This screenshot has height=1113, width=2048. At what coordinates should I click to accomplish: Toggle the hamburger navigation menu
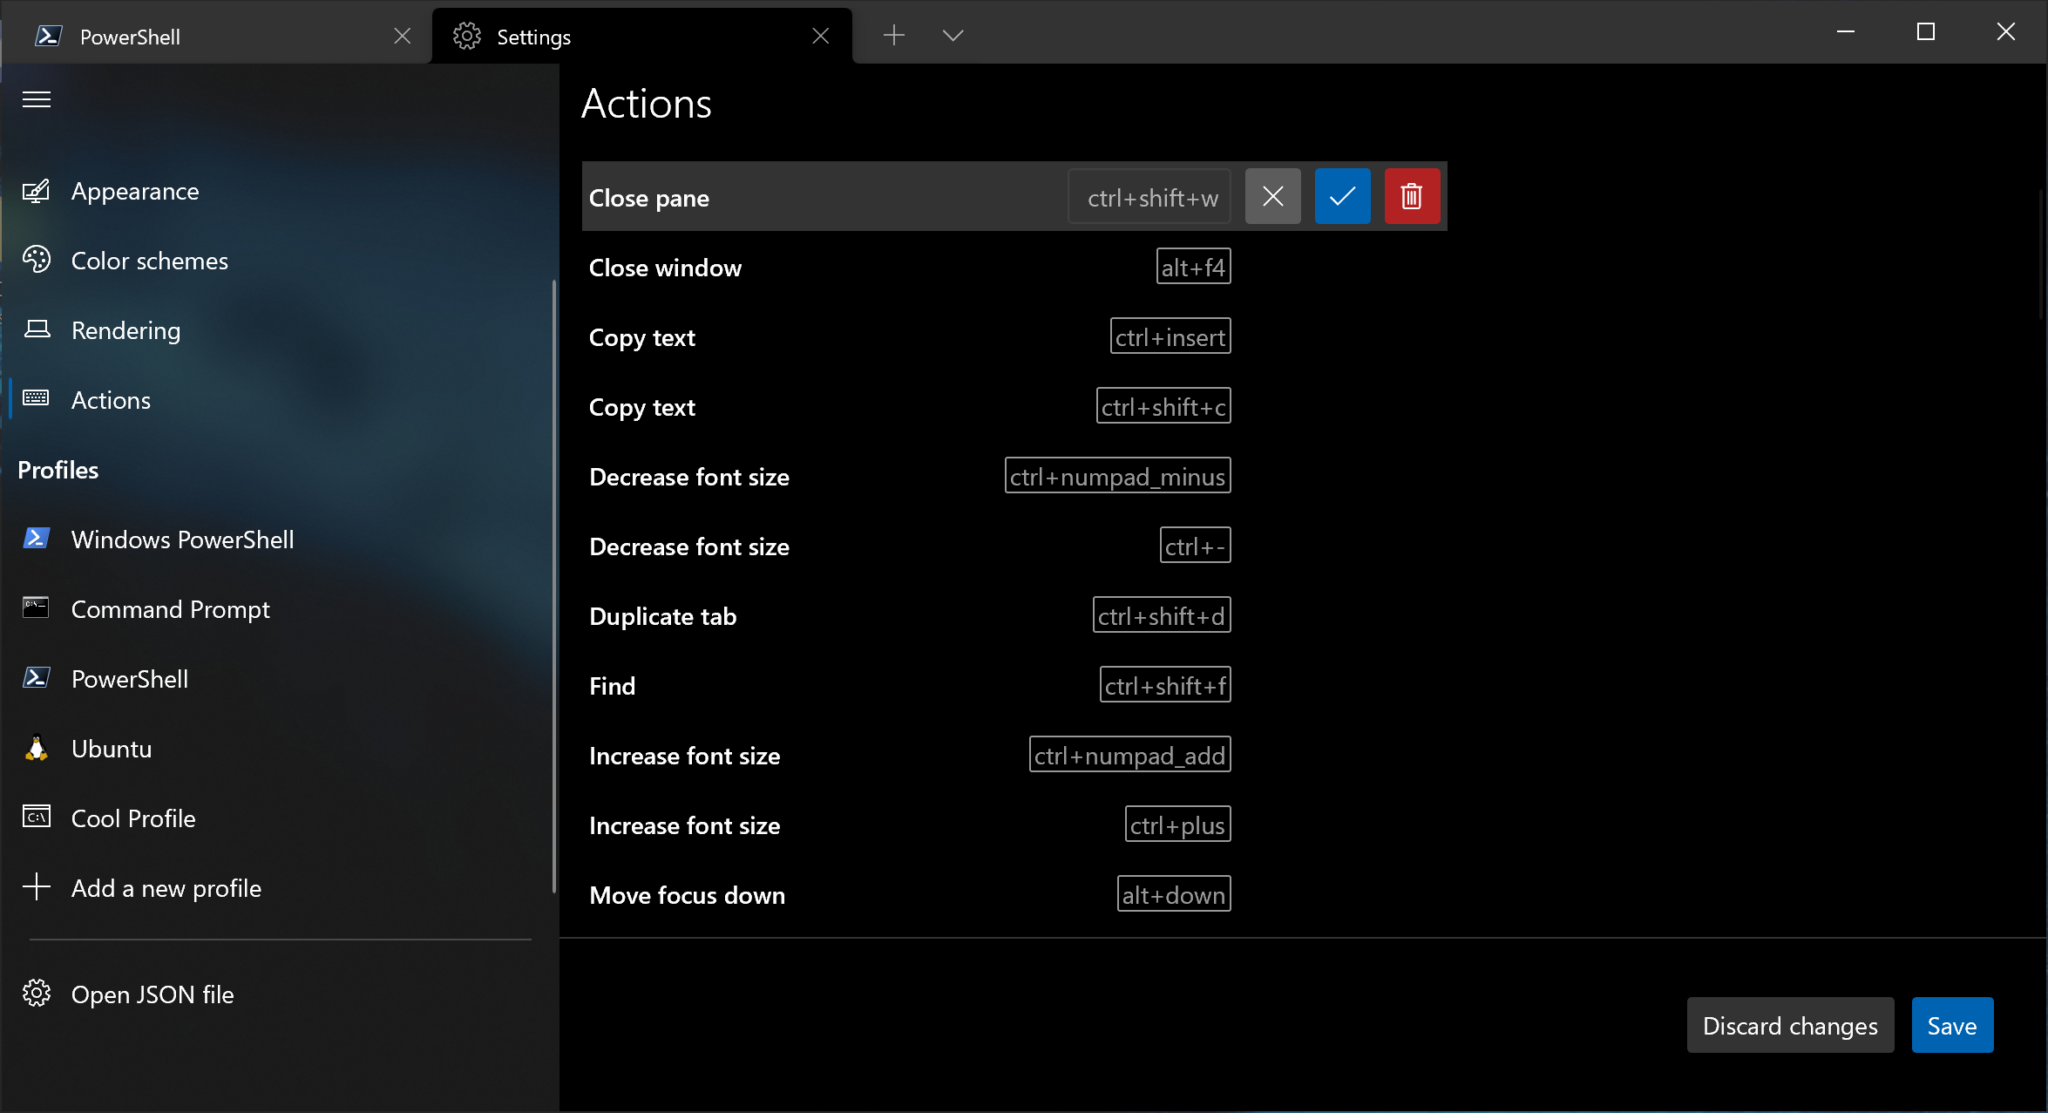pos(37,99)
